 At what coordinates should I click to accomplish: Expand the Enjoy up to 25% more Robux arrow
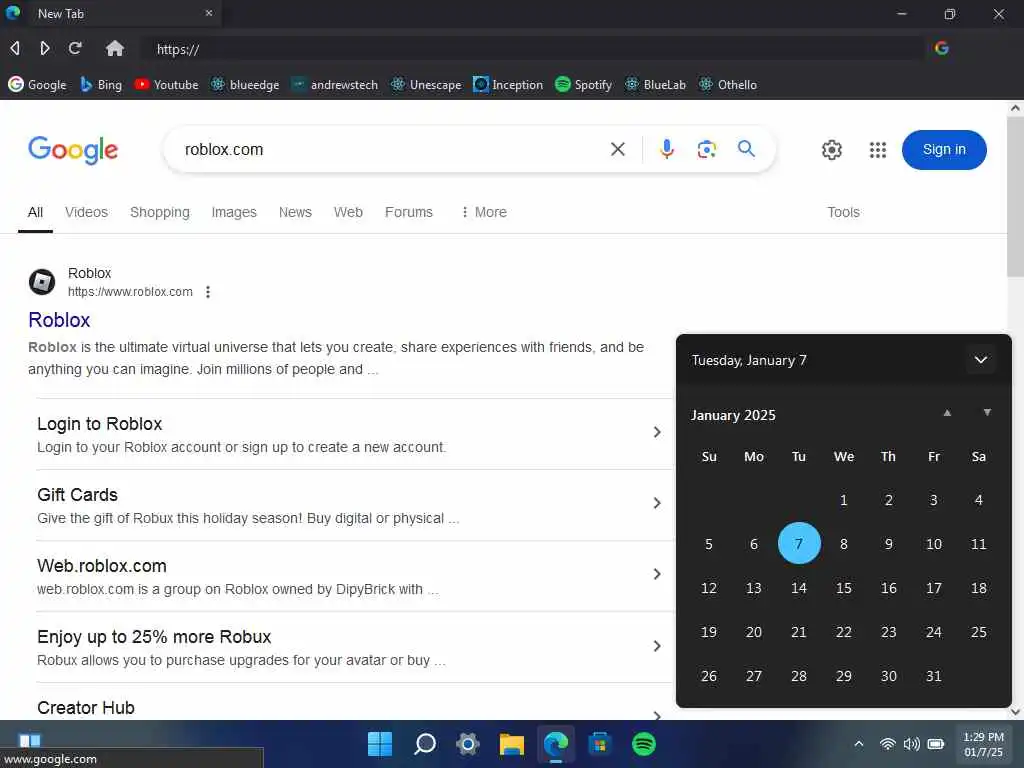coord(657,646)
